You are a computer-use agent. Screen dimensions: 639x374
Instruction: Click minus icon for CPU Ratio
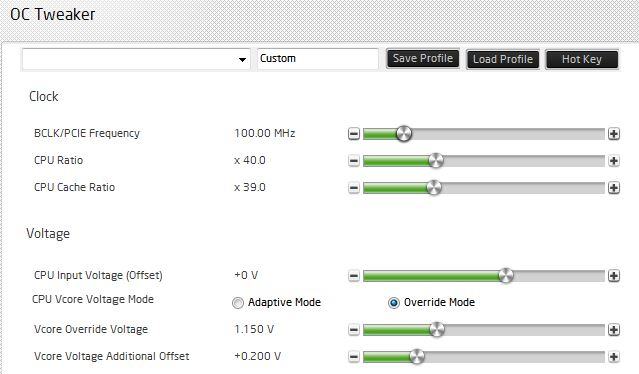[354, 161]
